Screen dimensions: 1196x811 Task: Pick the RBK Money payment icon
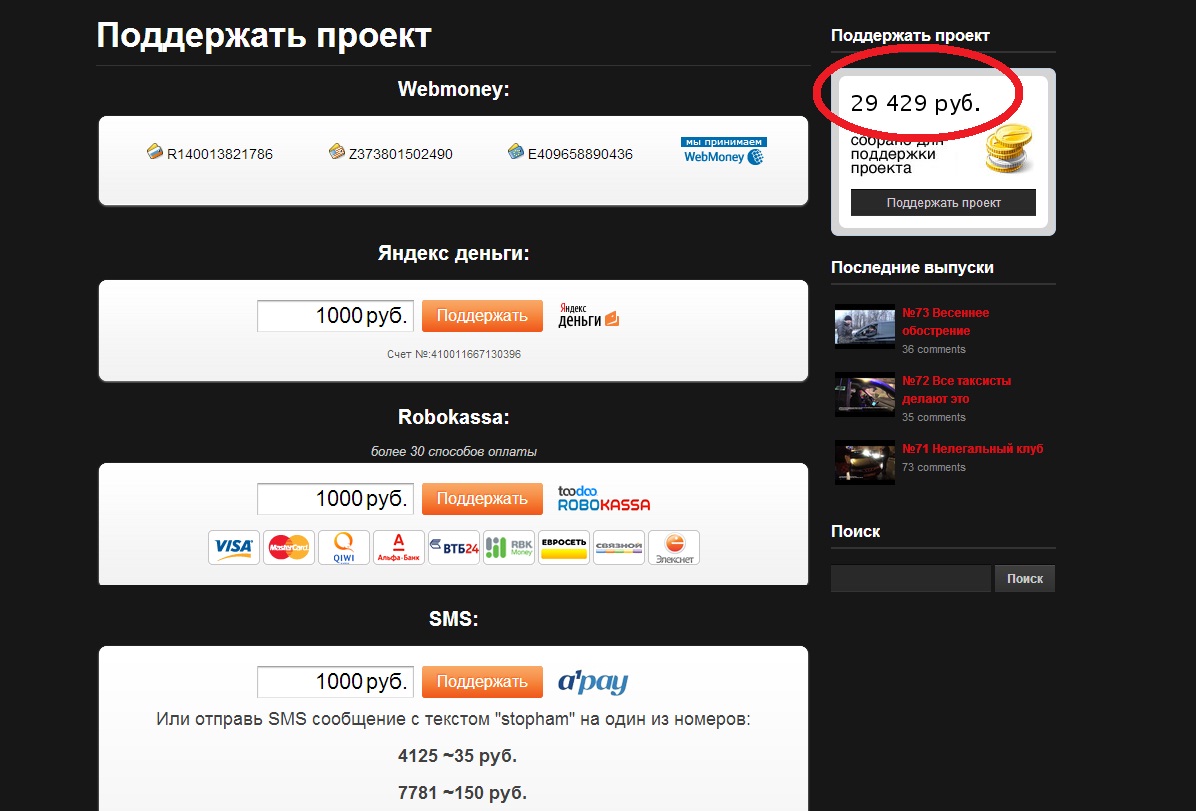(509, 547)
